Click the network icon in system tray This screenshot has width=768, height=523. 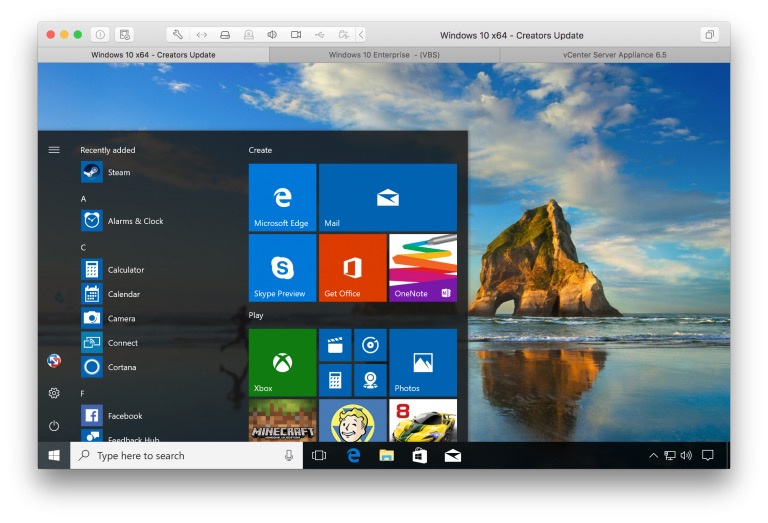pos(670,455)
